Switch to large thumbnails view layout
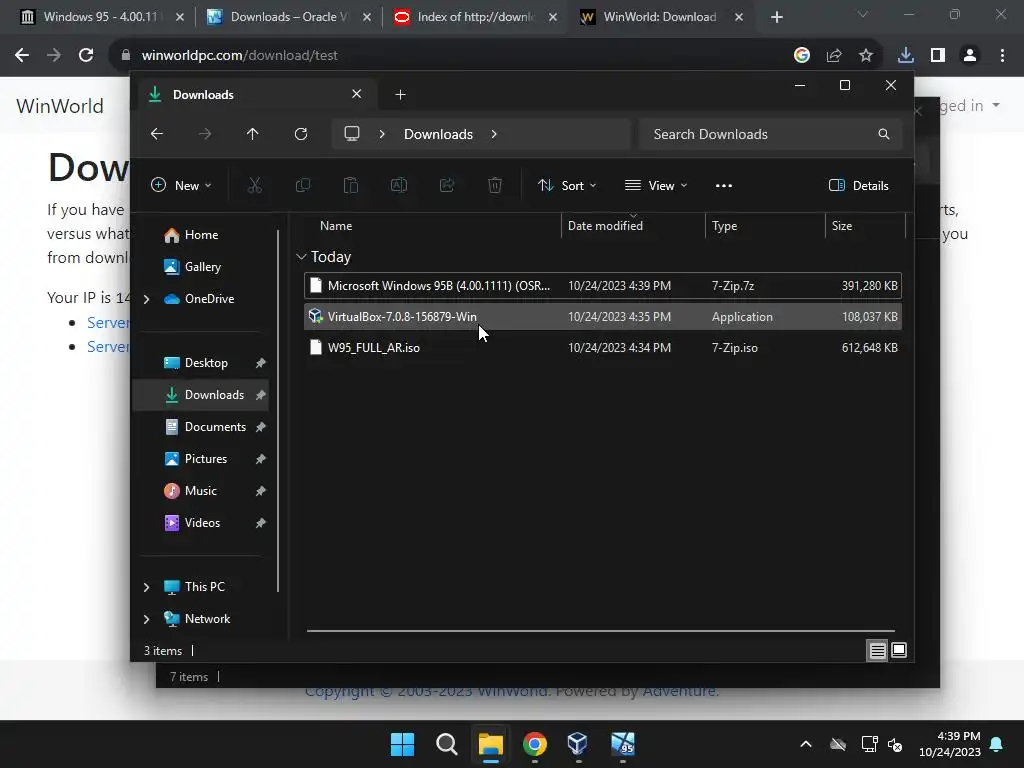Image resolution: width=1024 pixels, height=768 pixels. click(x=899, y=650)
